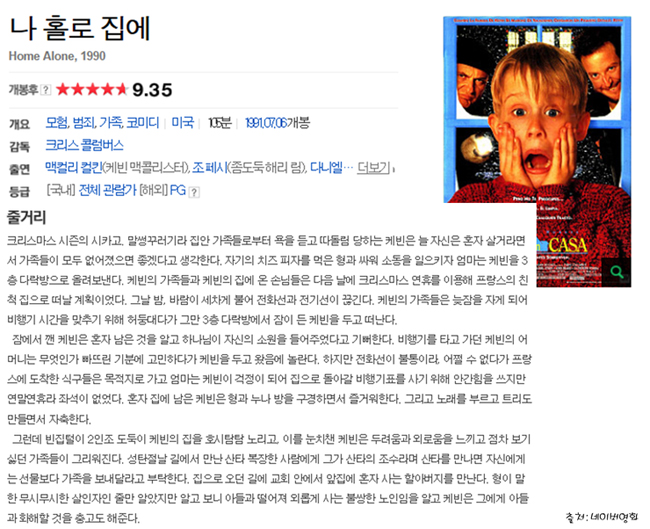Open actor 다니엘 link
The image size is (650, 529).
(326, 167)
